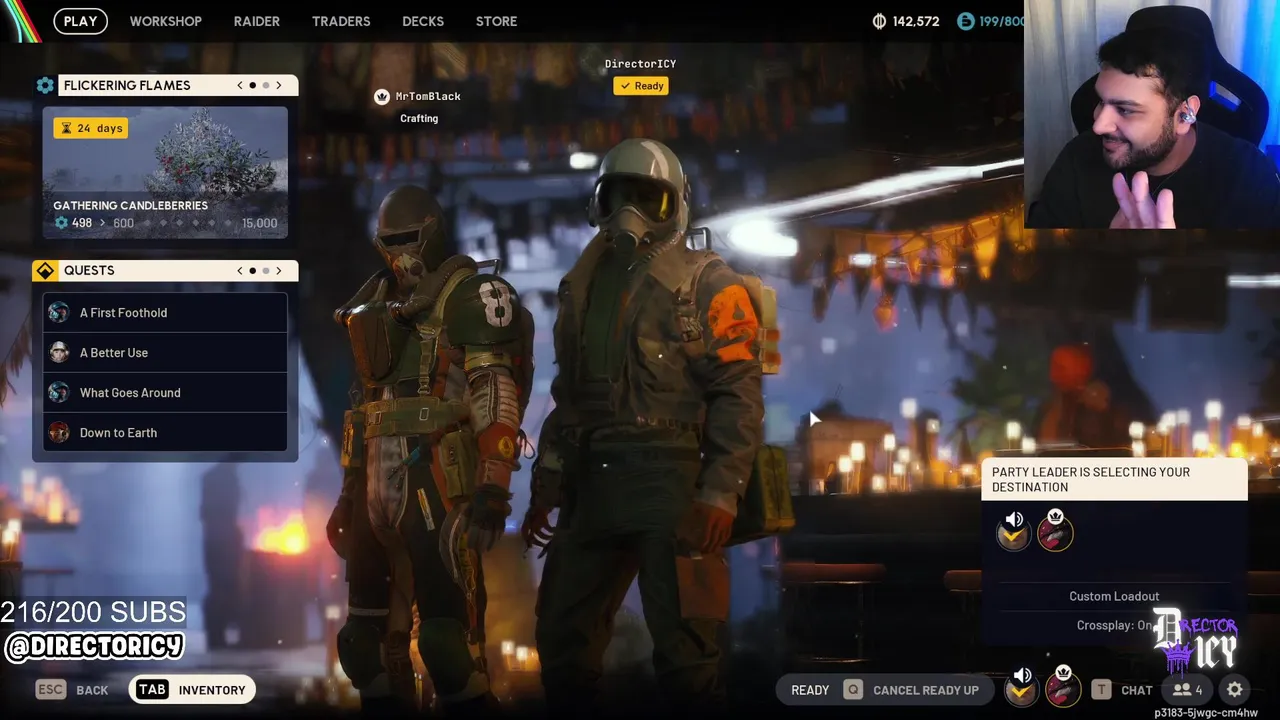Go to next Flickering Flames page arrow
Image resolution: width=1280 pixels, height=720 pixels.
click(x=279, y=85)
